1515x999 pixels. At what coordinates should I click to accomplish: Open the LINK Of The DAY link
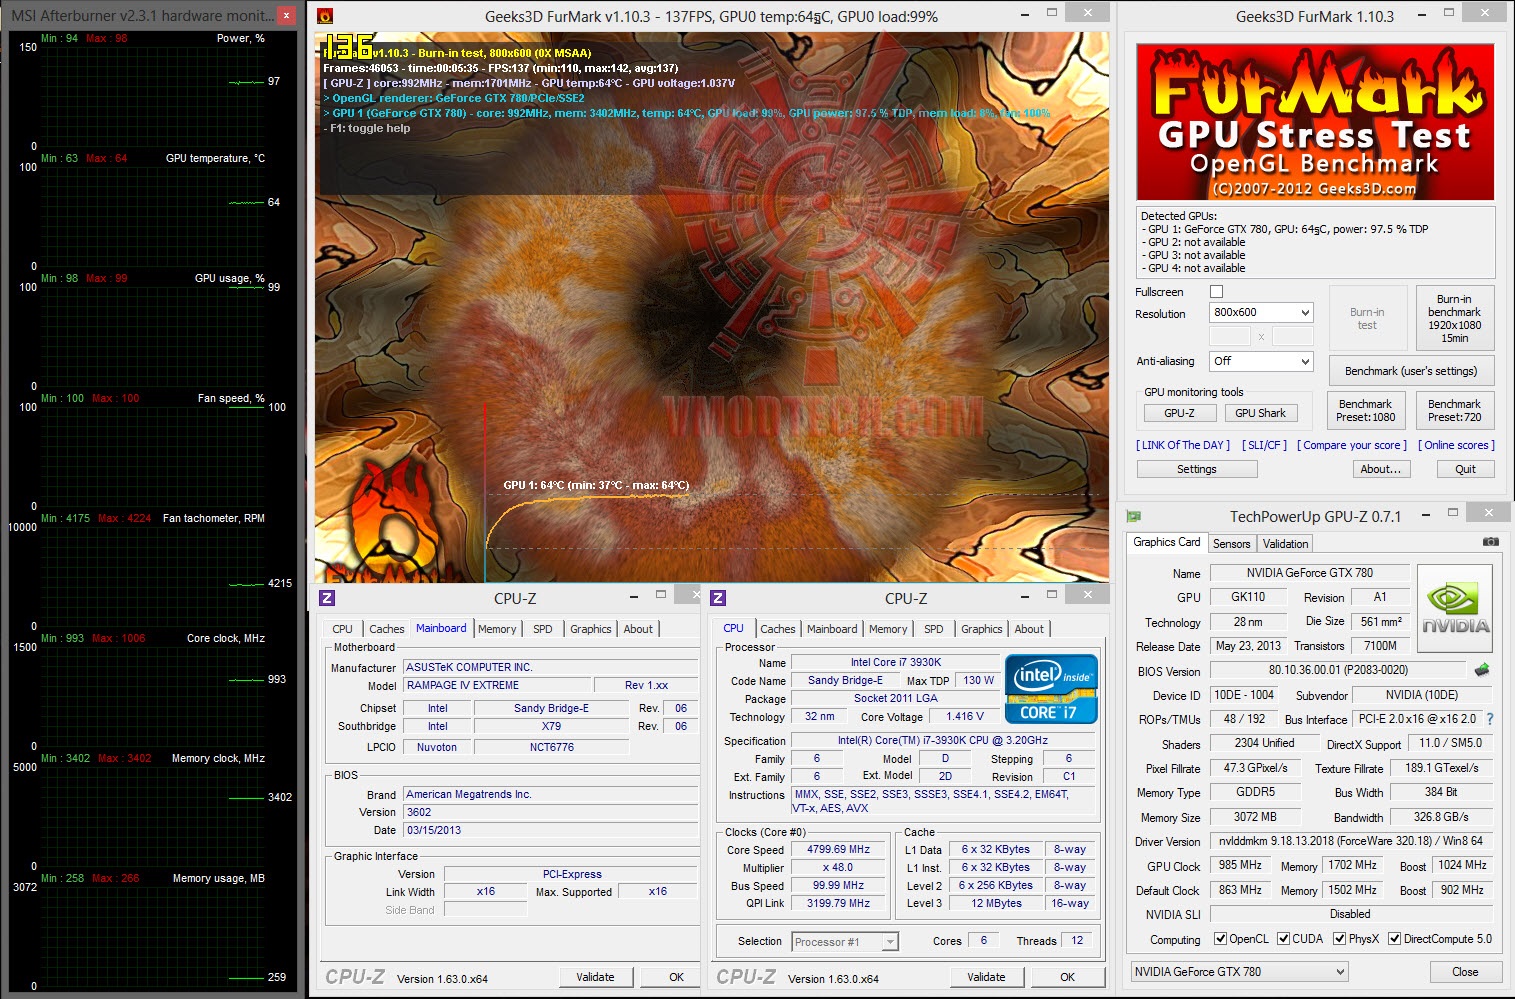tap(1182, 445)
